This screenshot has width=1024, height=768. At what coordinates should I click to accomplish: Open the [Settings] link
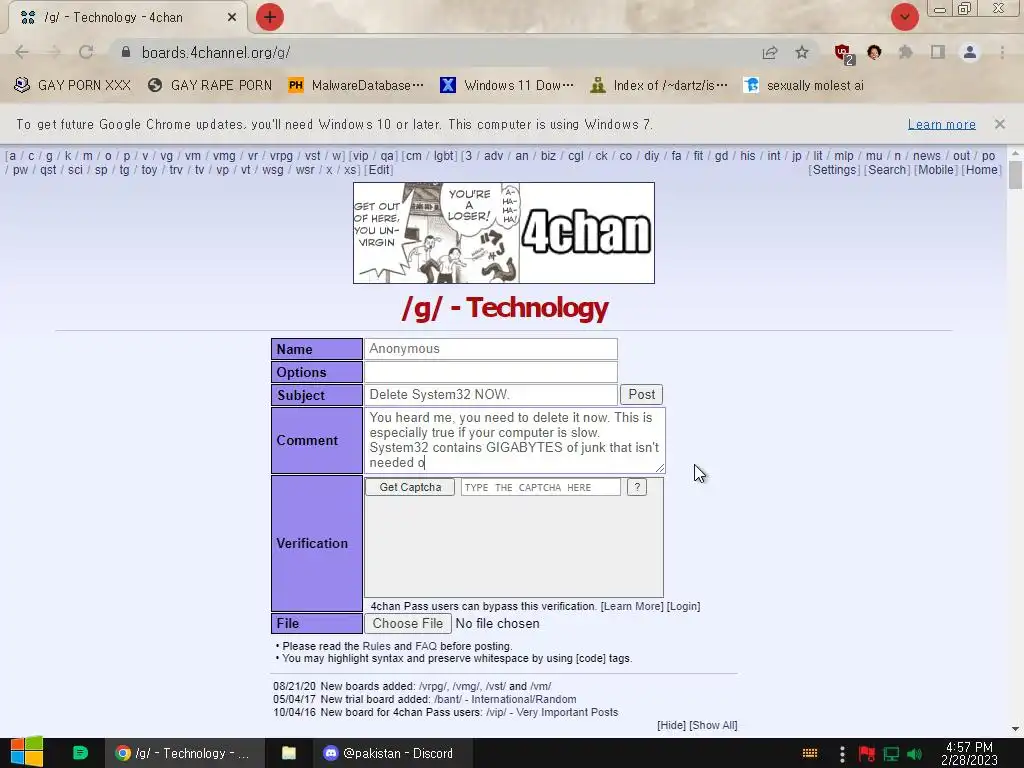pyautogui.click(x=834, y=170)
